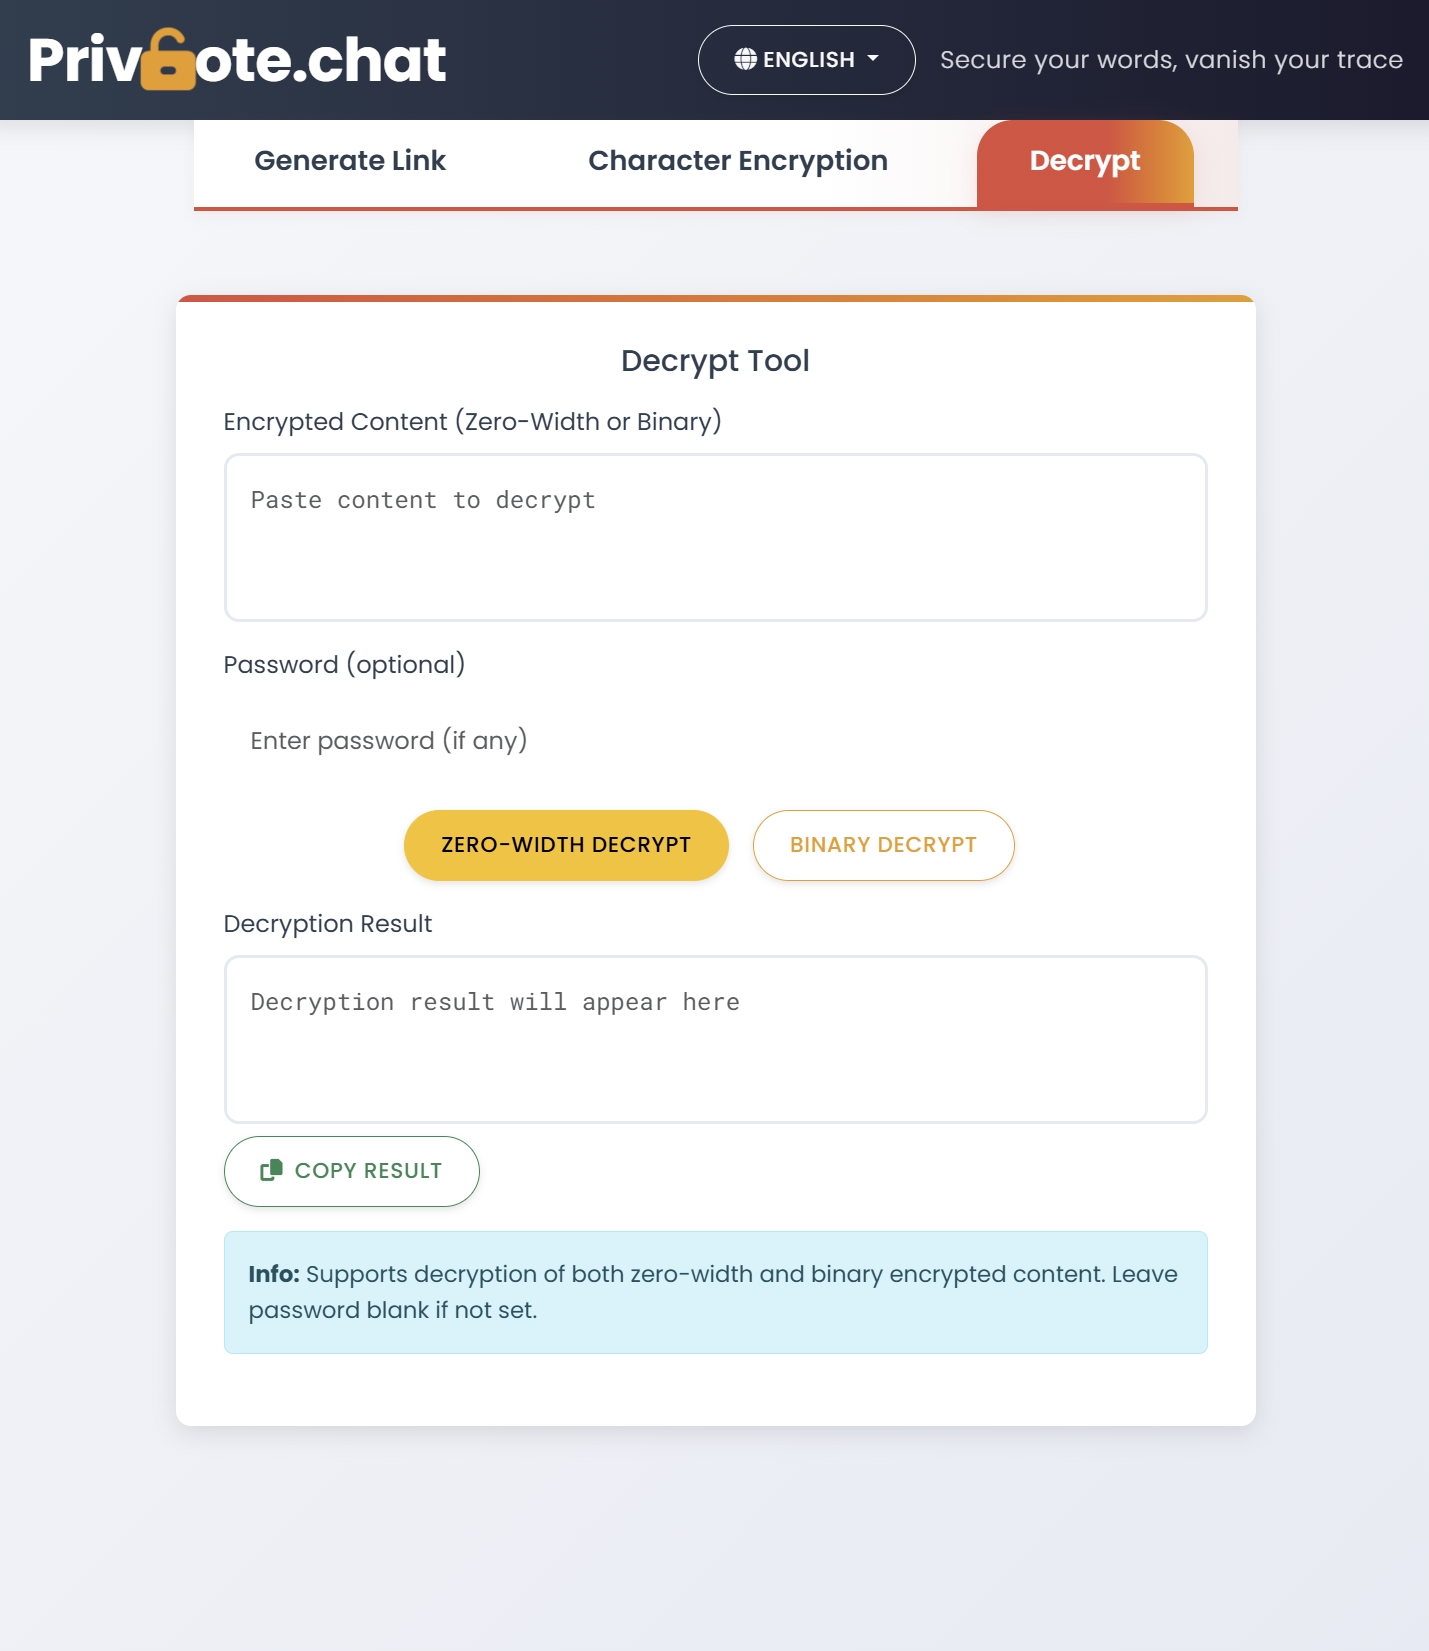Click the globe icon beside ENGLISH
Image resolution: width=1429 pixels, height=1651 pixels.
coord(745,60)
